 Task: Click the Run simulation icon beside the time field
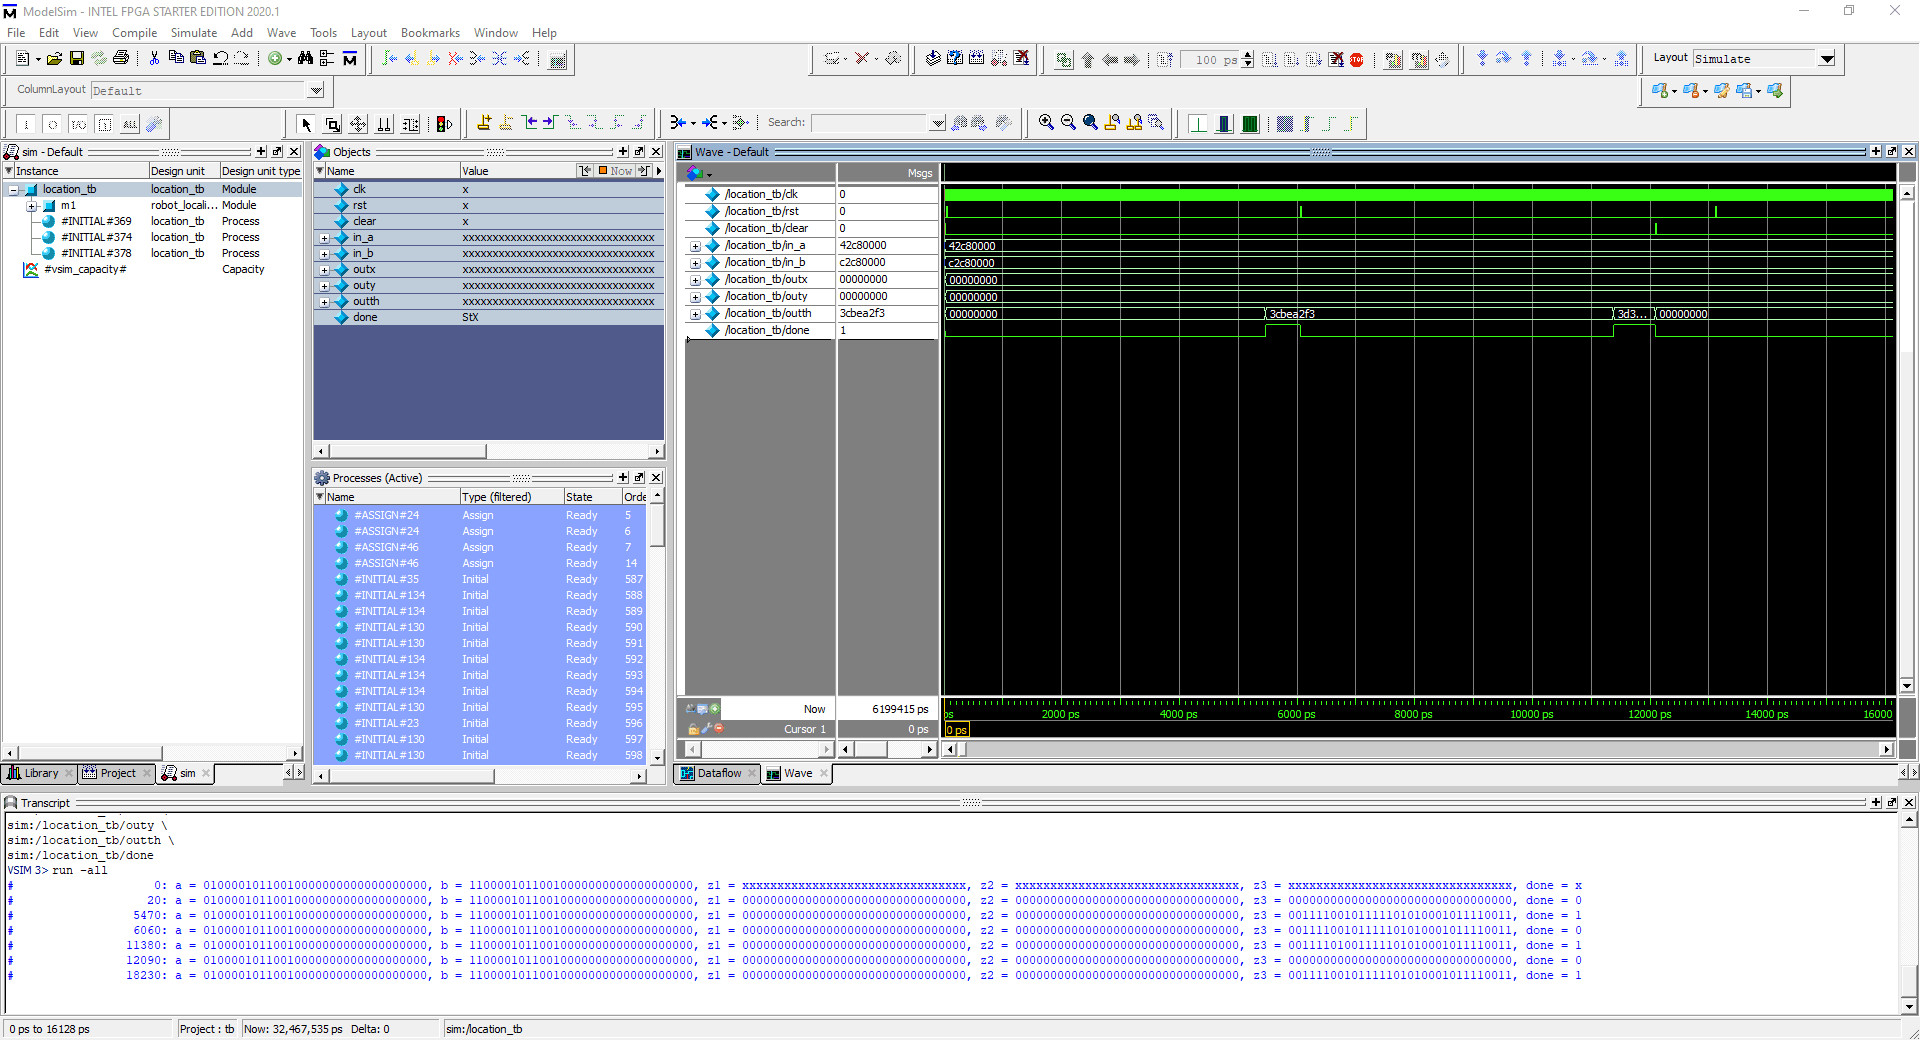1270,60
